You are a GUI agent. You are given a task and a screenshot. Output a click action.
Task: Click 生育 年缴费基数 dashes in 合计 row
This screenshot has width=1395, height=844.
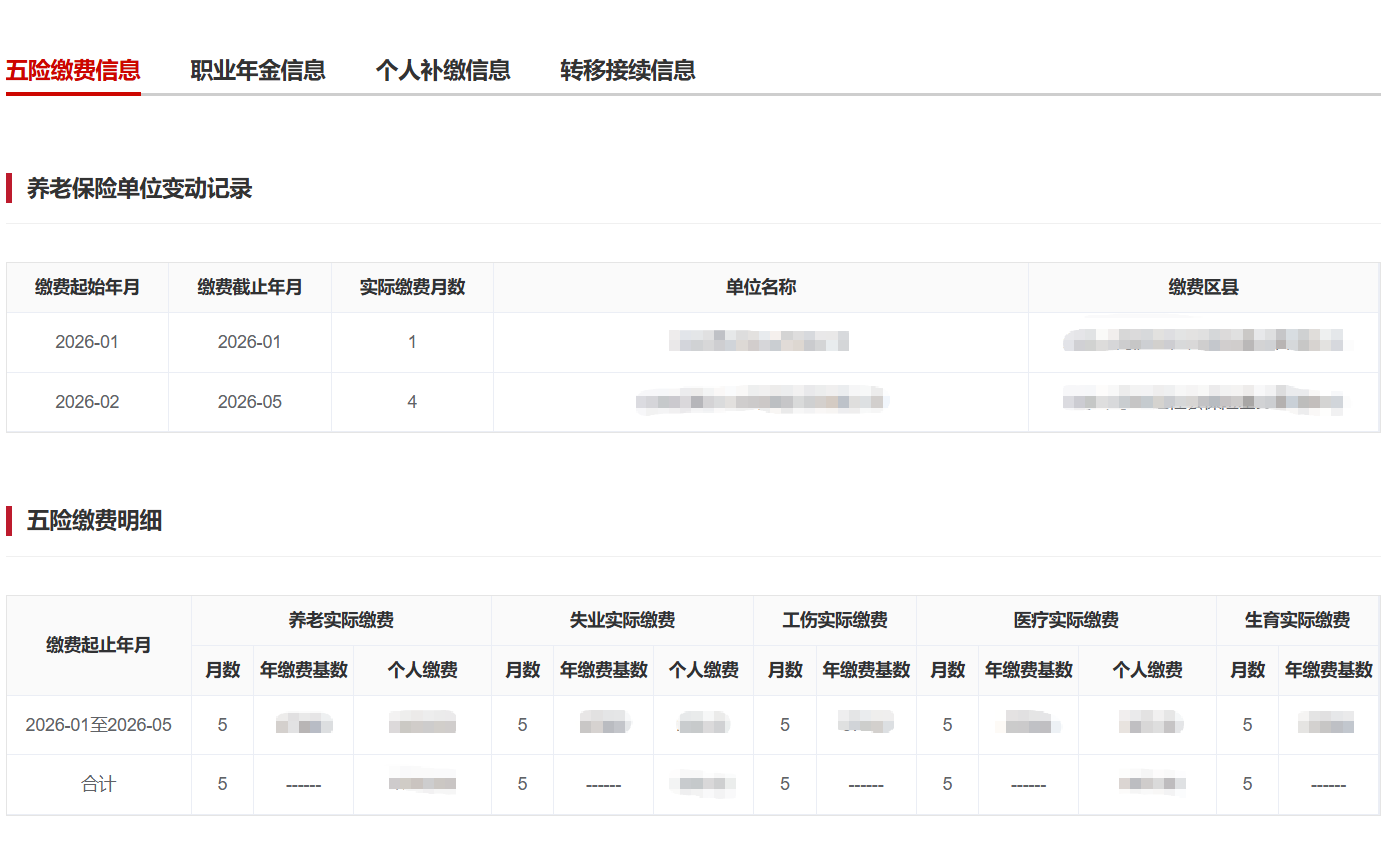click(1329, 785)
